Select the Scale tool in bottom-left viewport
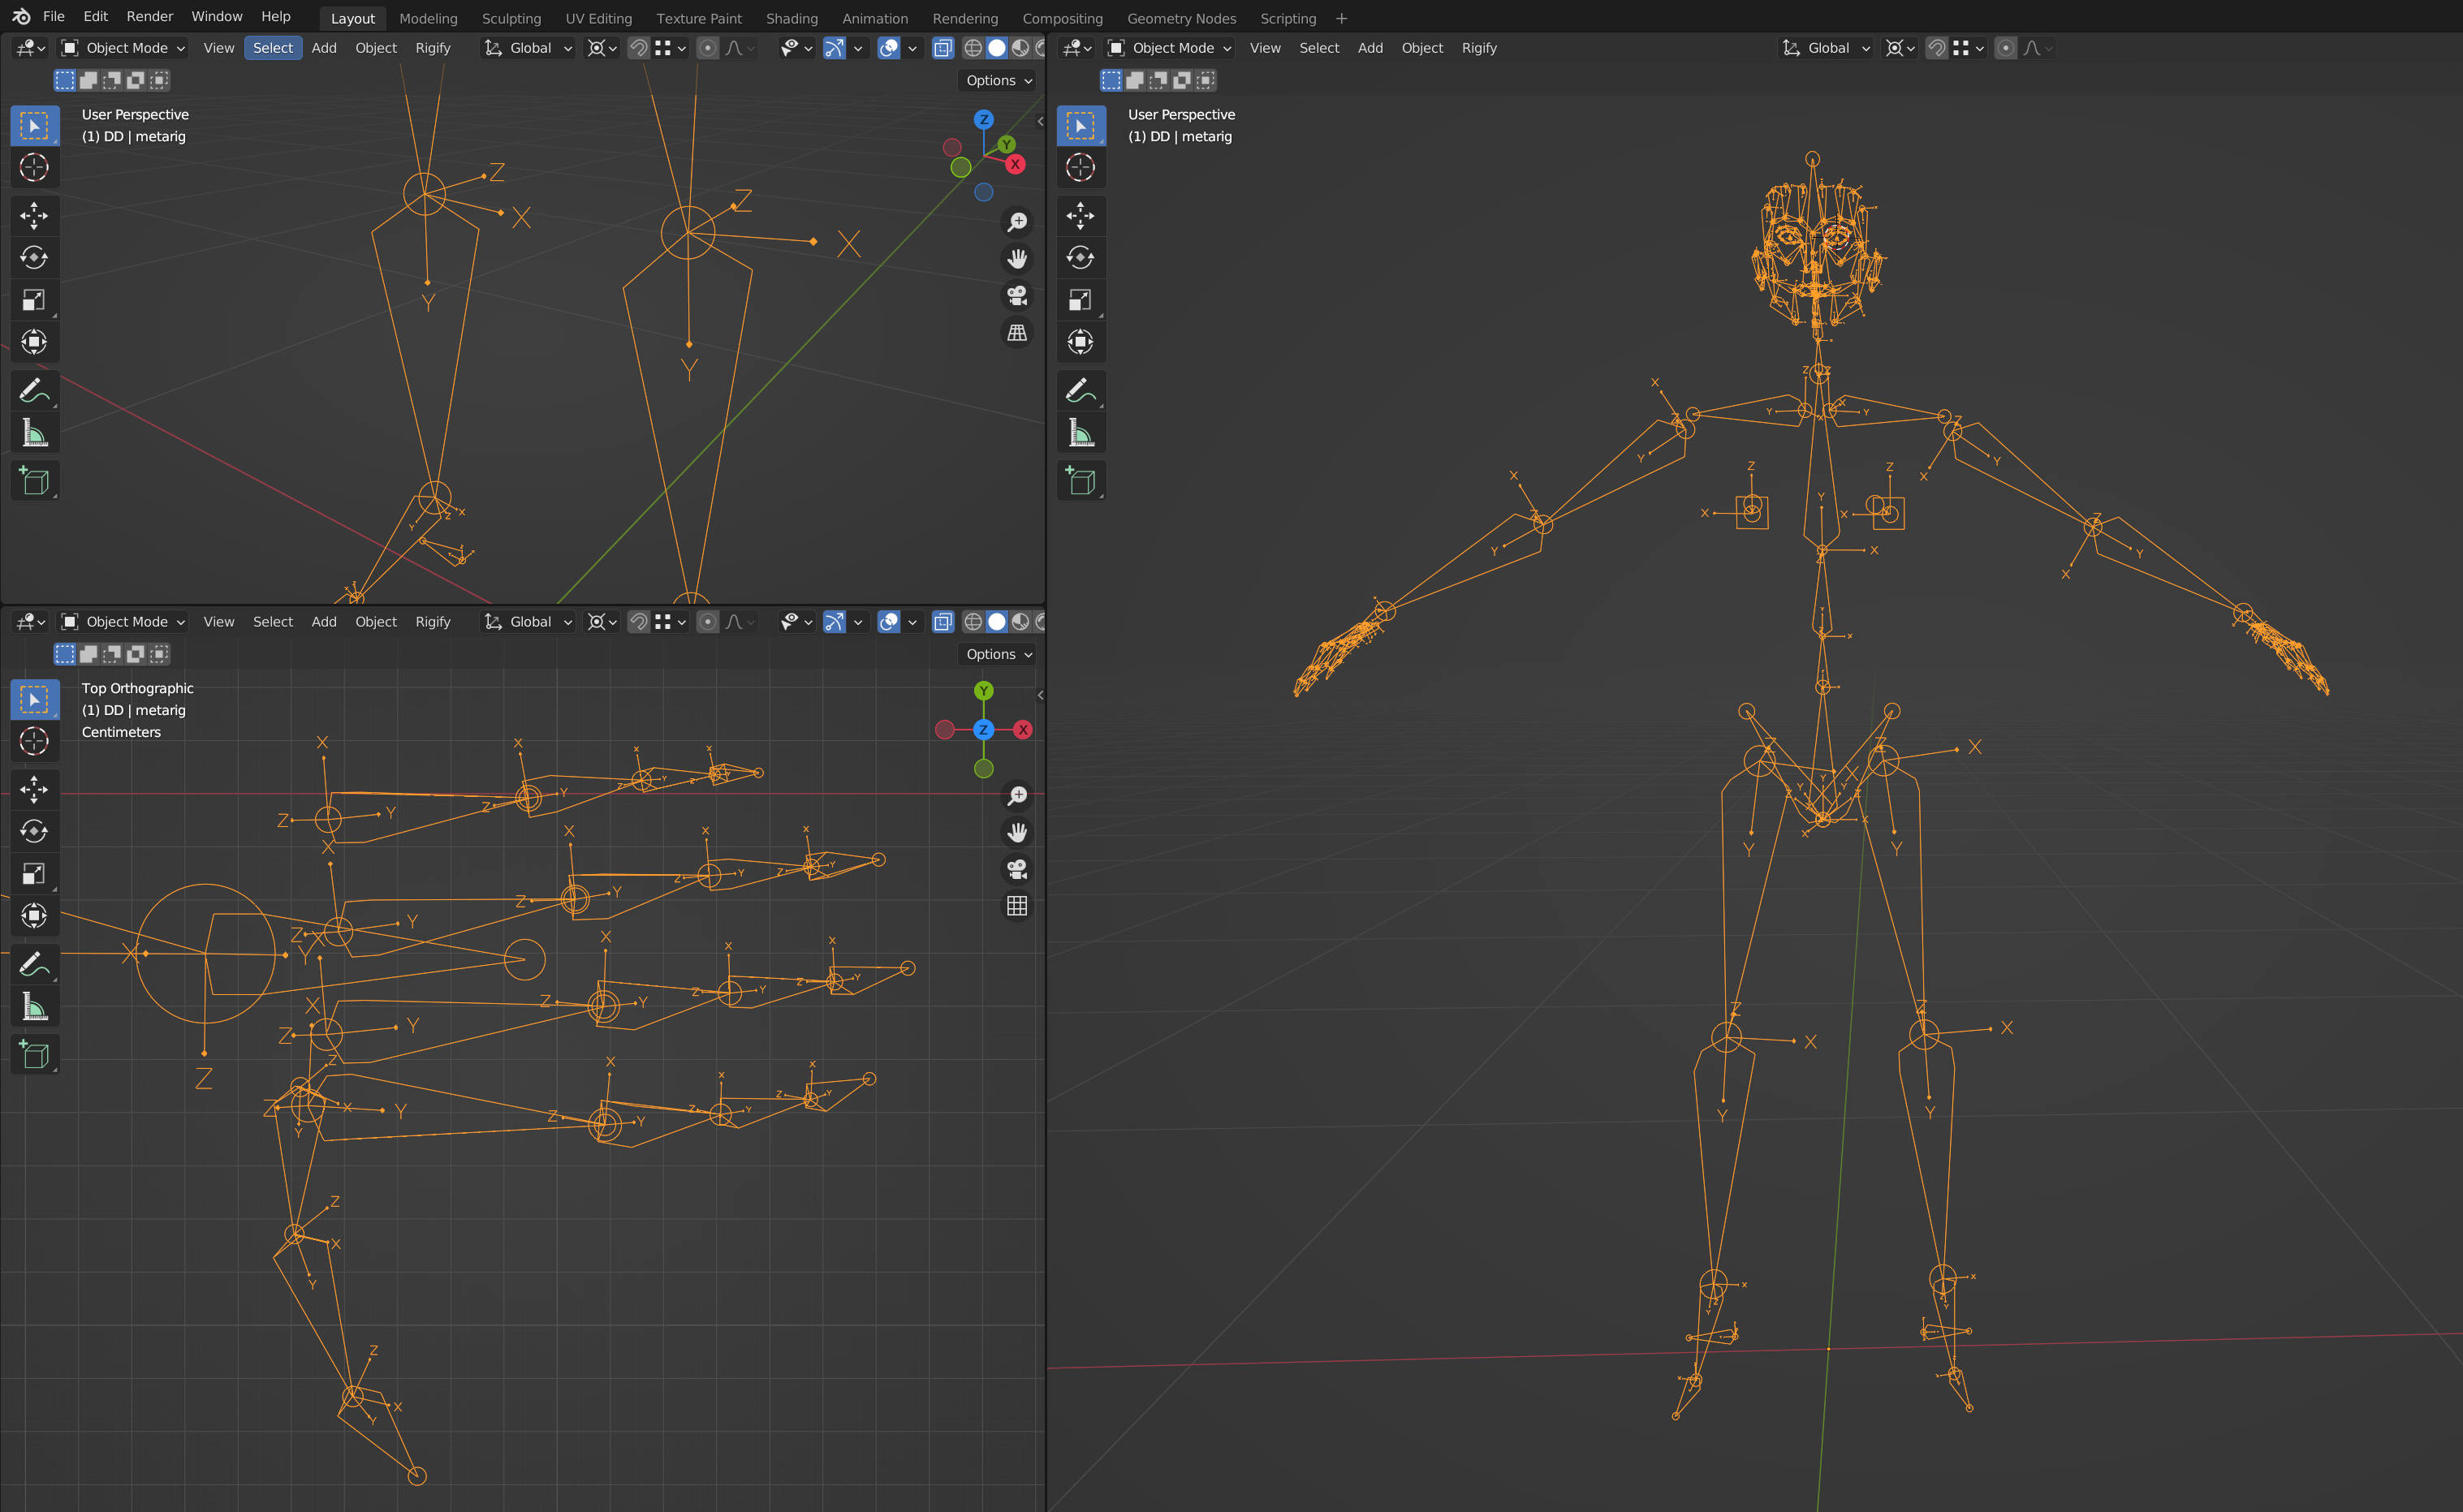The width and height of the screenshot is (2463, 1512). [34, 874]
